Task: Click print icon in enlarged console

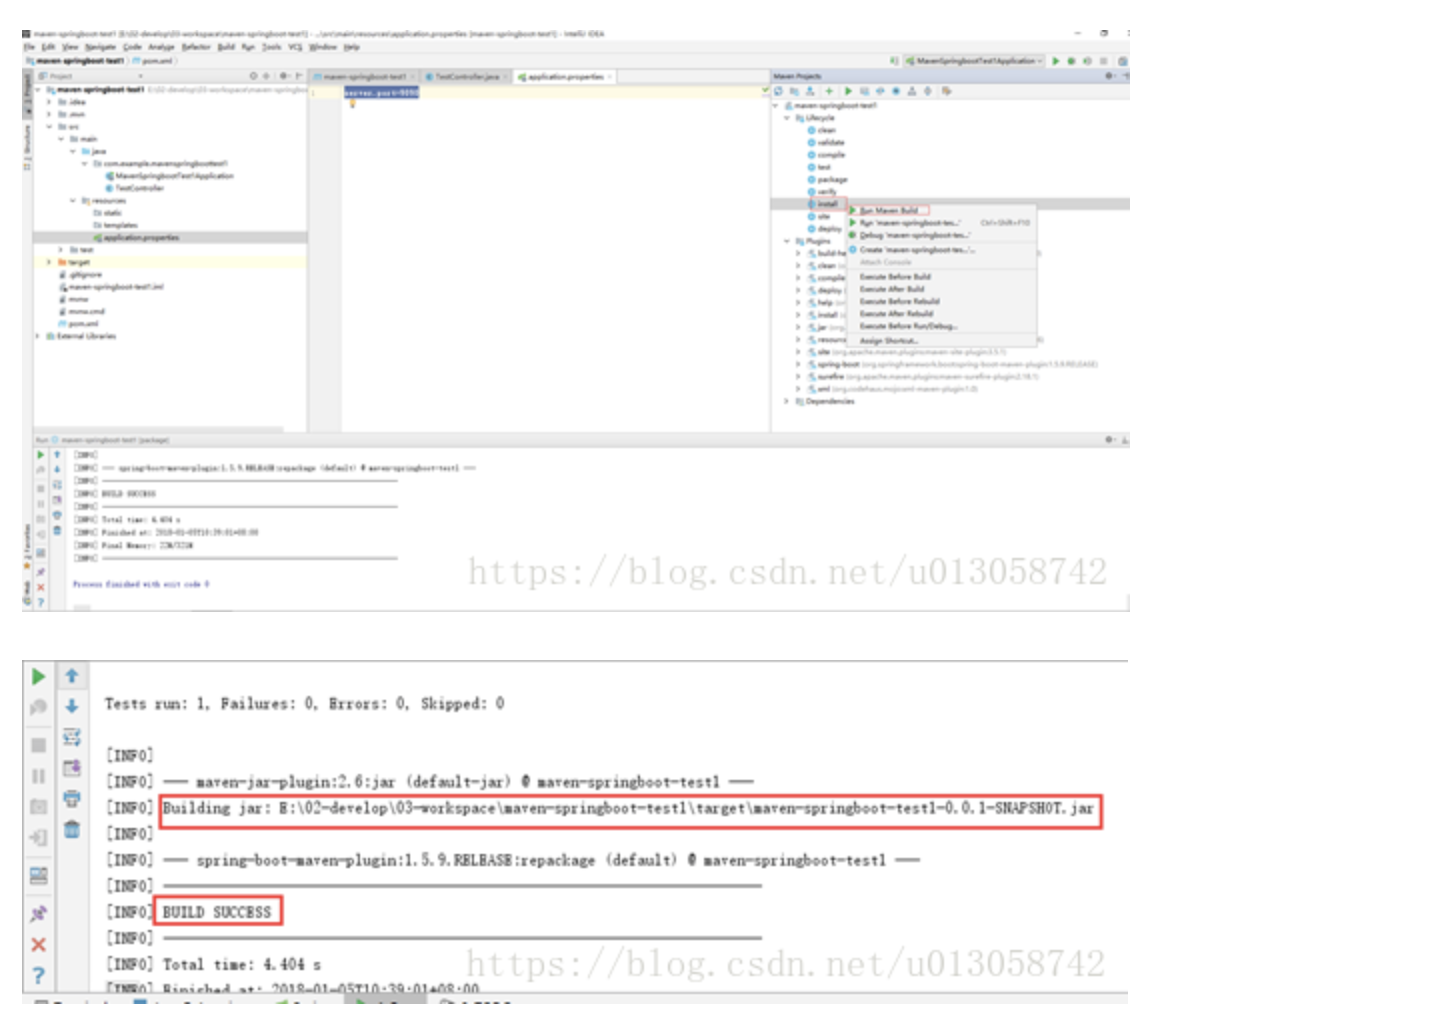Action: (72, 798)
